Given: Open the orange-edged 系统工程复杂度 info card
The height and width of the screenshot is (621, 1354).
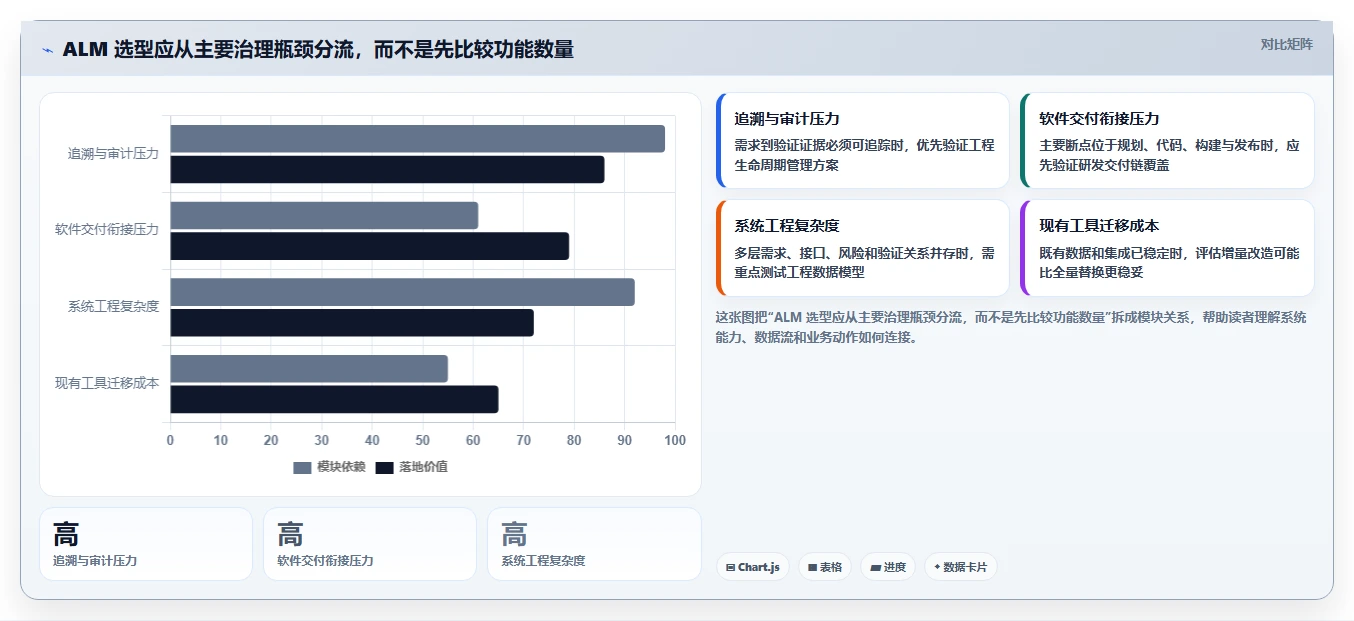Looking at the screenshot, I should pyautogui.click(x=863, y=248).
